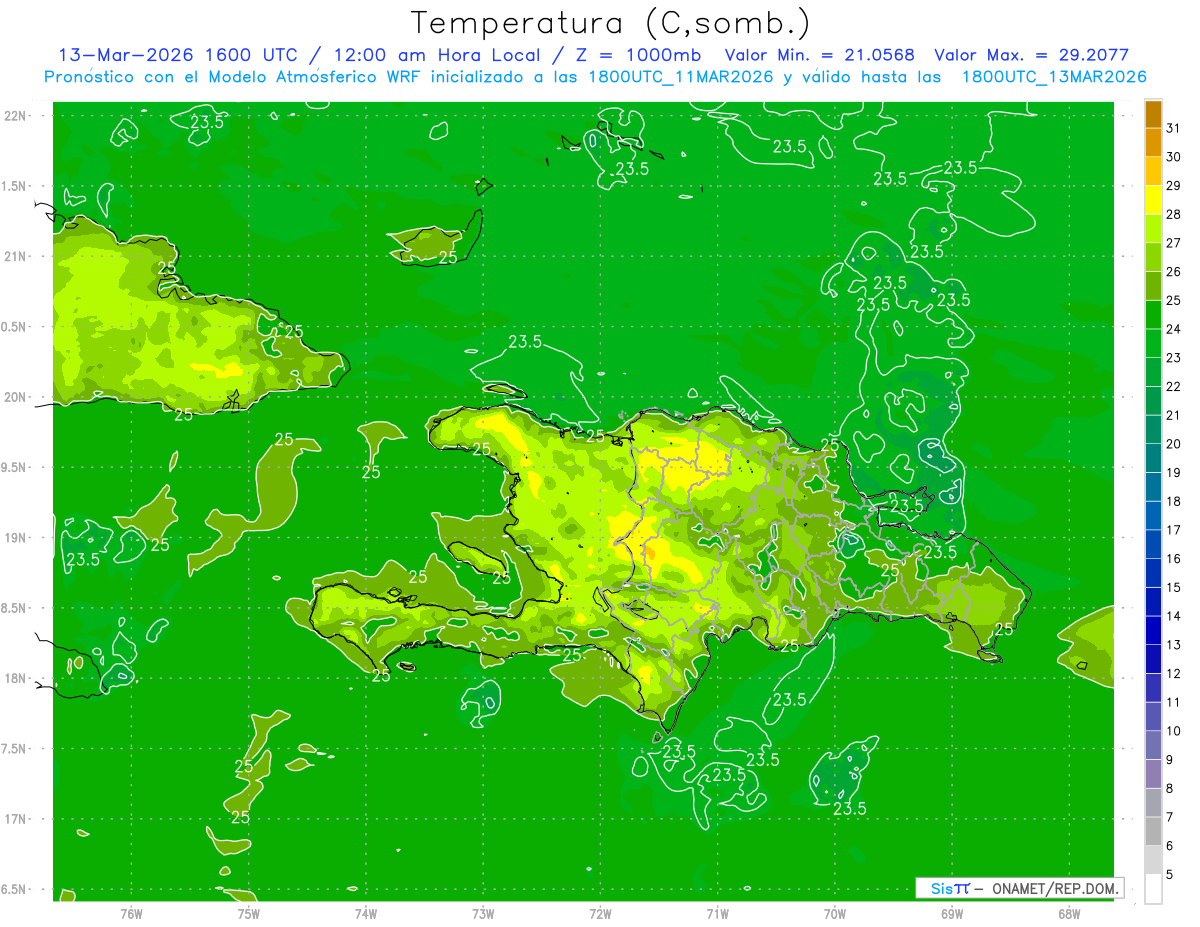
Task: Click the gray swatch between 6 and 7
Action: [x=1154, y=831]
